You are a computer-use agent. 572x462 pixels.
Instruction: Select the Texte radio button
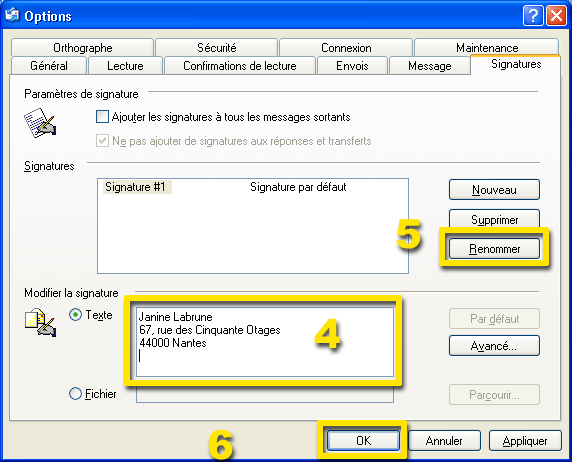point(76,315)
